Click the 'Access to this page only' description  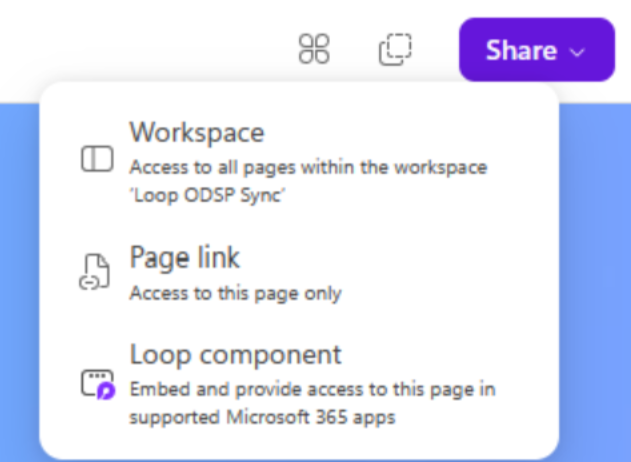click(236, 293)
